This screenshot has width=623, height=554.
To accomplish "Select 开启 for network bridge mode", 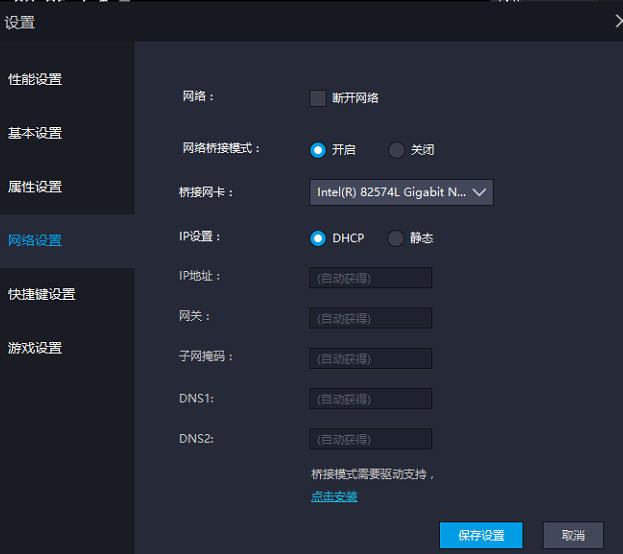I will click(x=318, y=150).
